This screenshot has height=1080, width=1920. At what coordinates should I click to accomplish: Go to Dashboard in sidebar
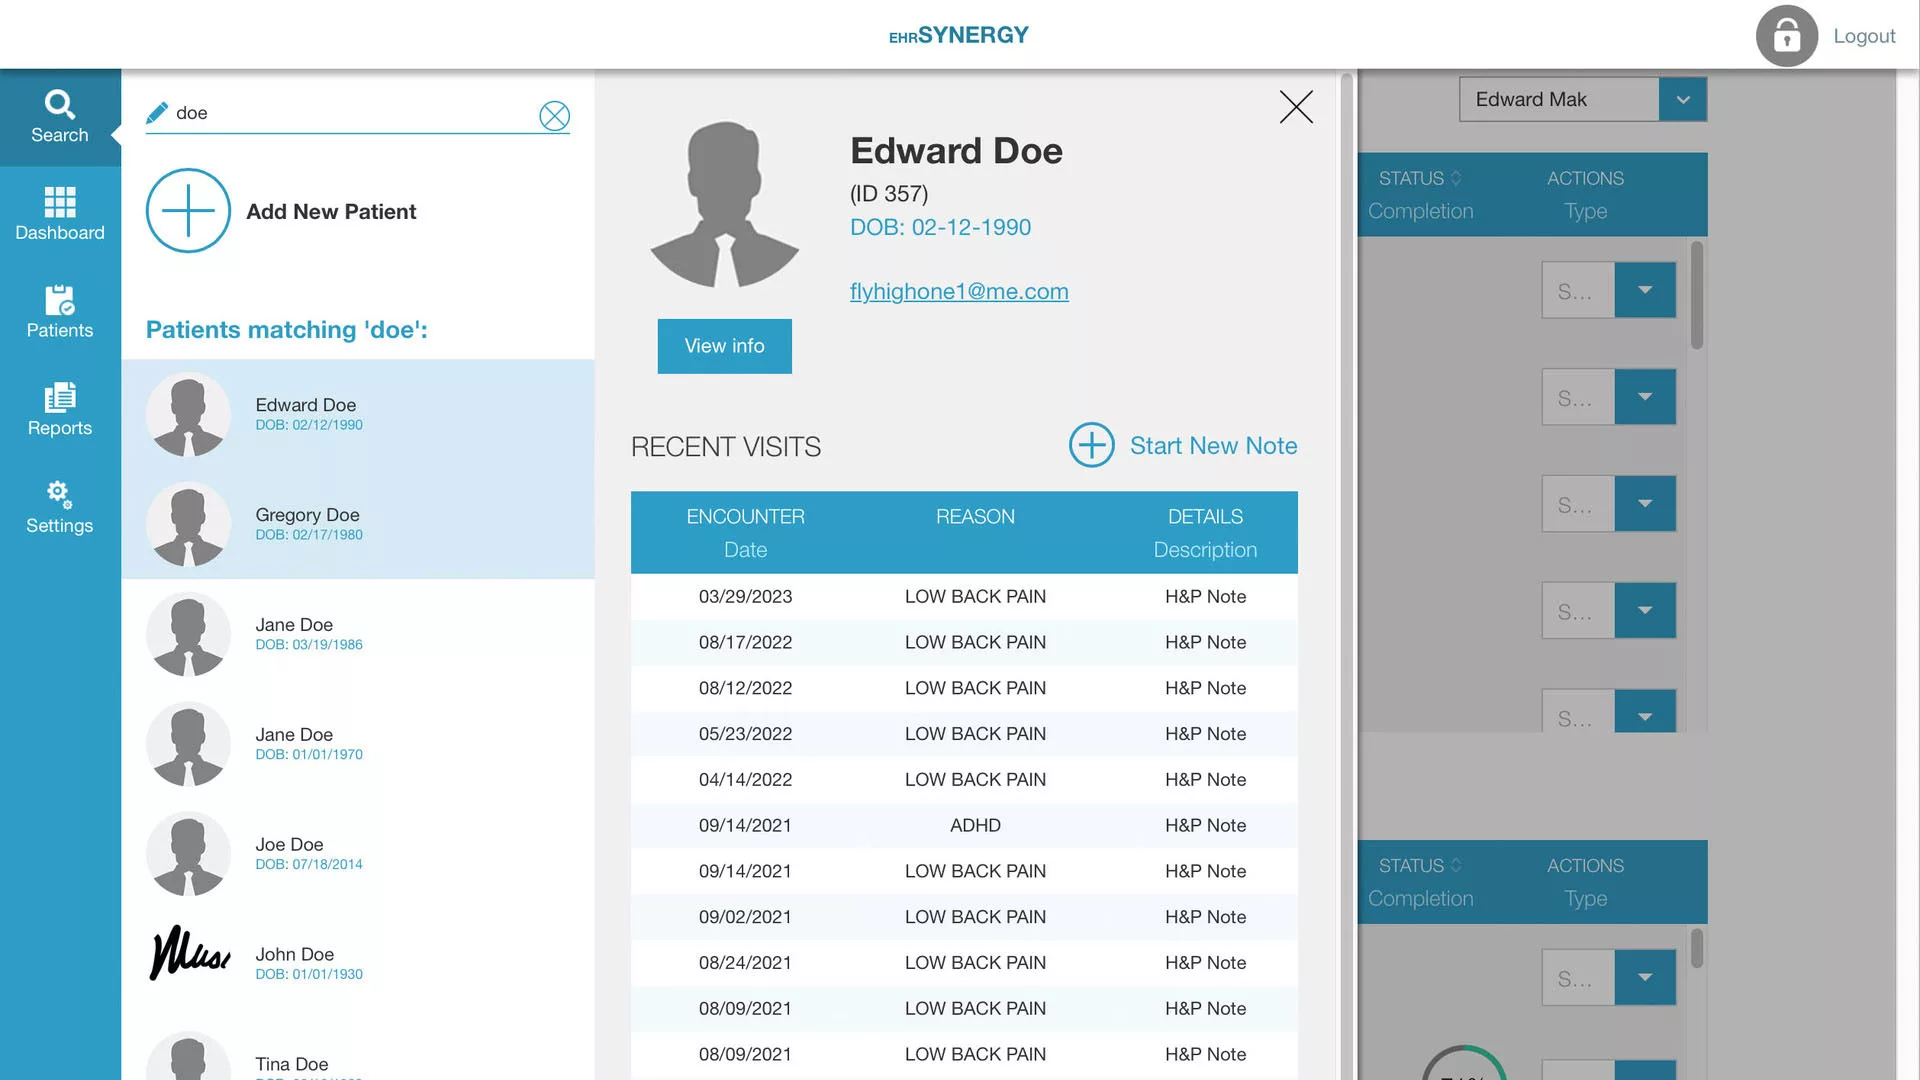pos(60,214)
